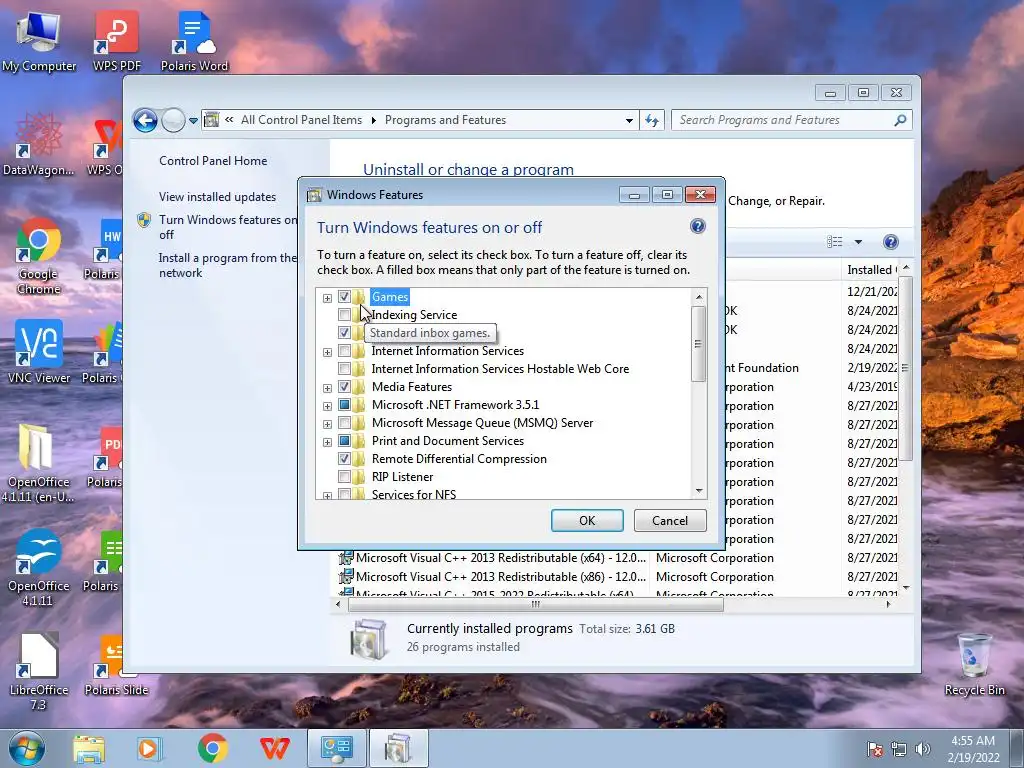Open Action Center flag in system tray
This screenshot has width=1024, height=768.
(x=875, y=749)
